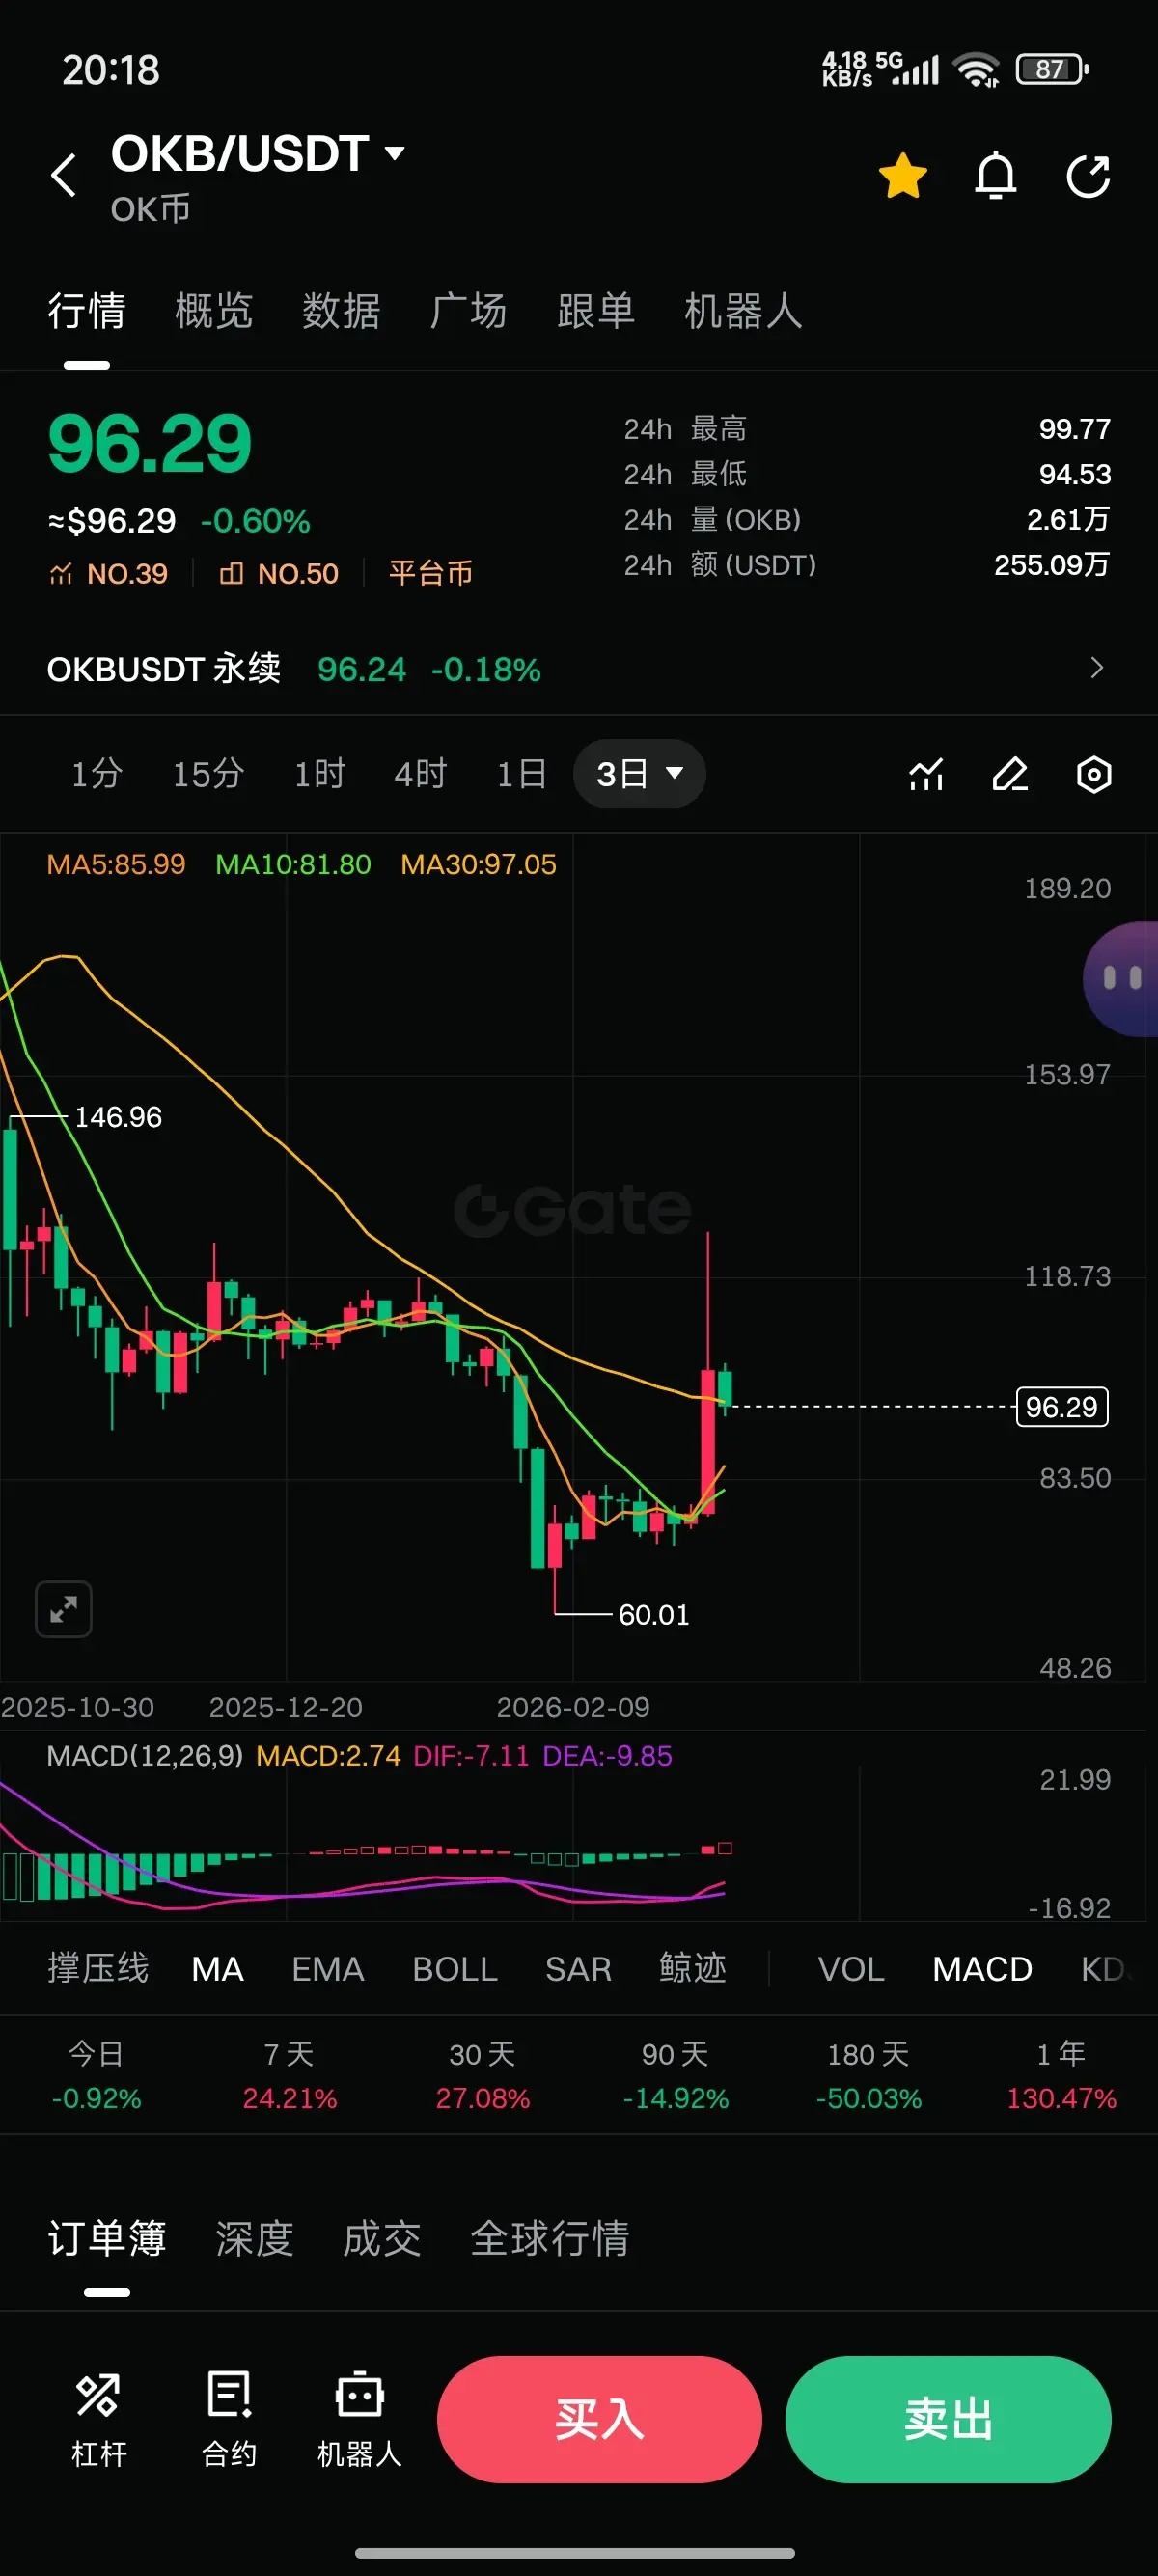The image size is (1158, 2576).
Task: Tap the red 买入 buy button
Action: [599, 2419]
